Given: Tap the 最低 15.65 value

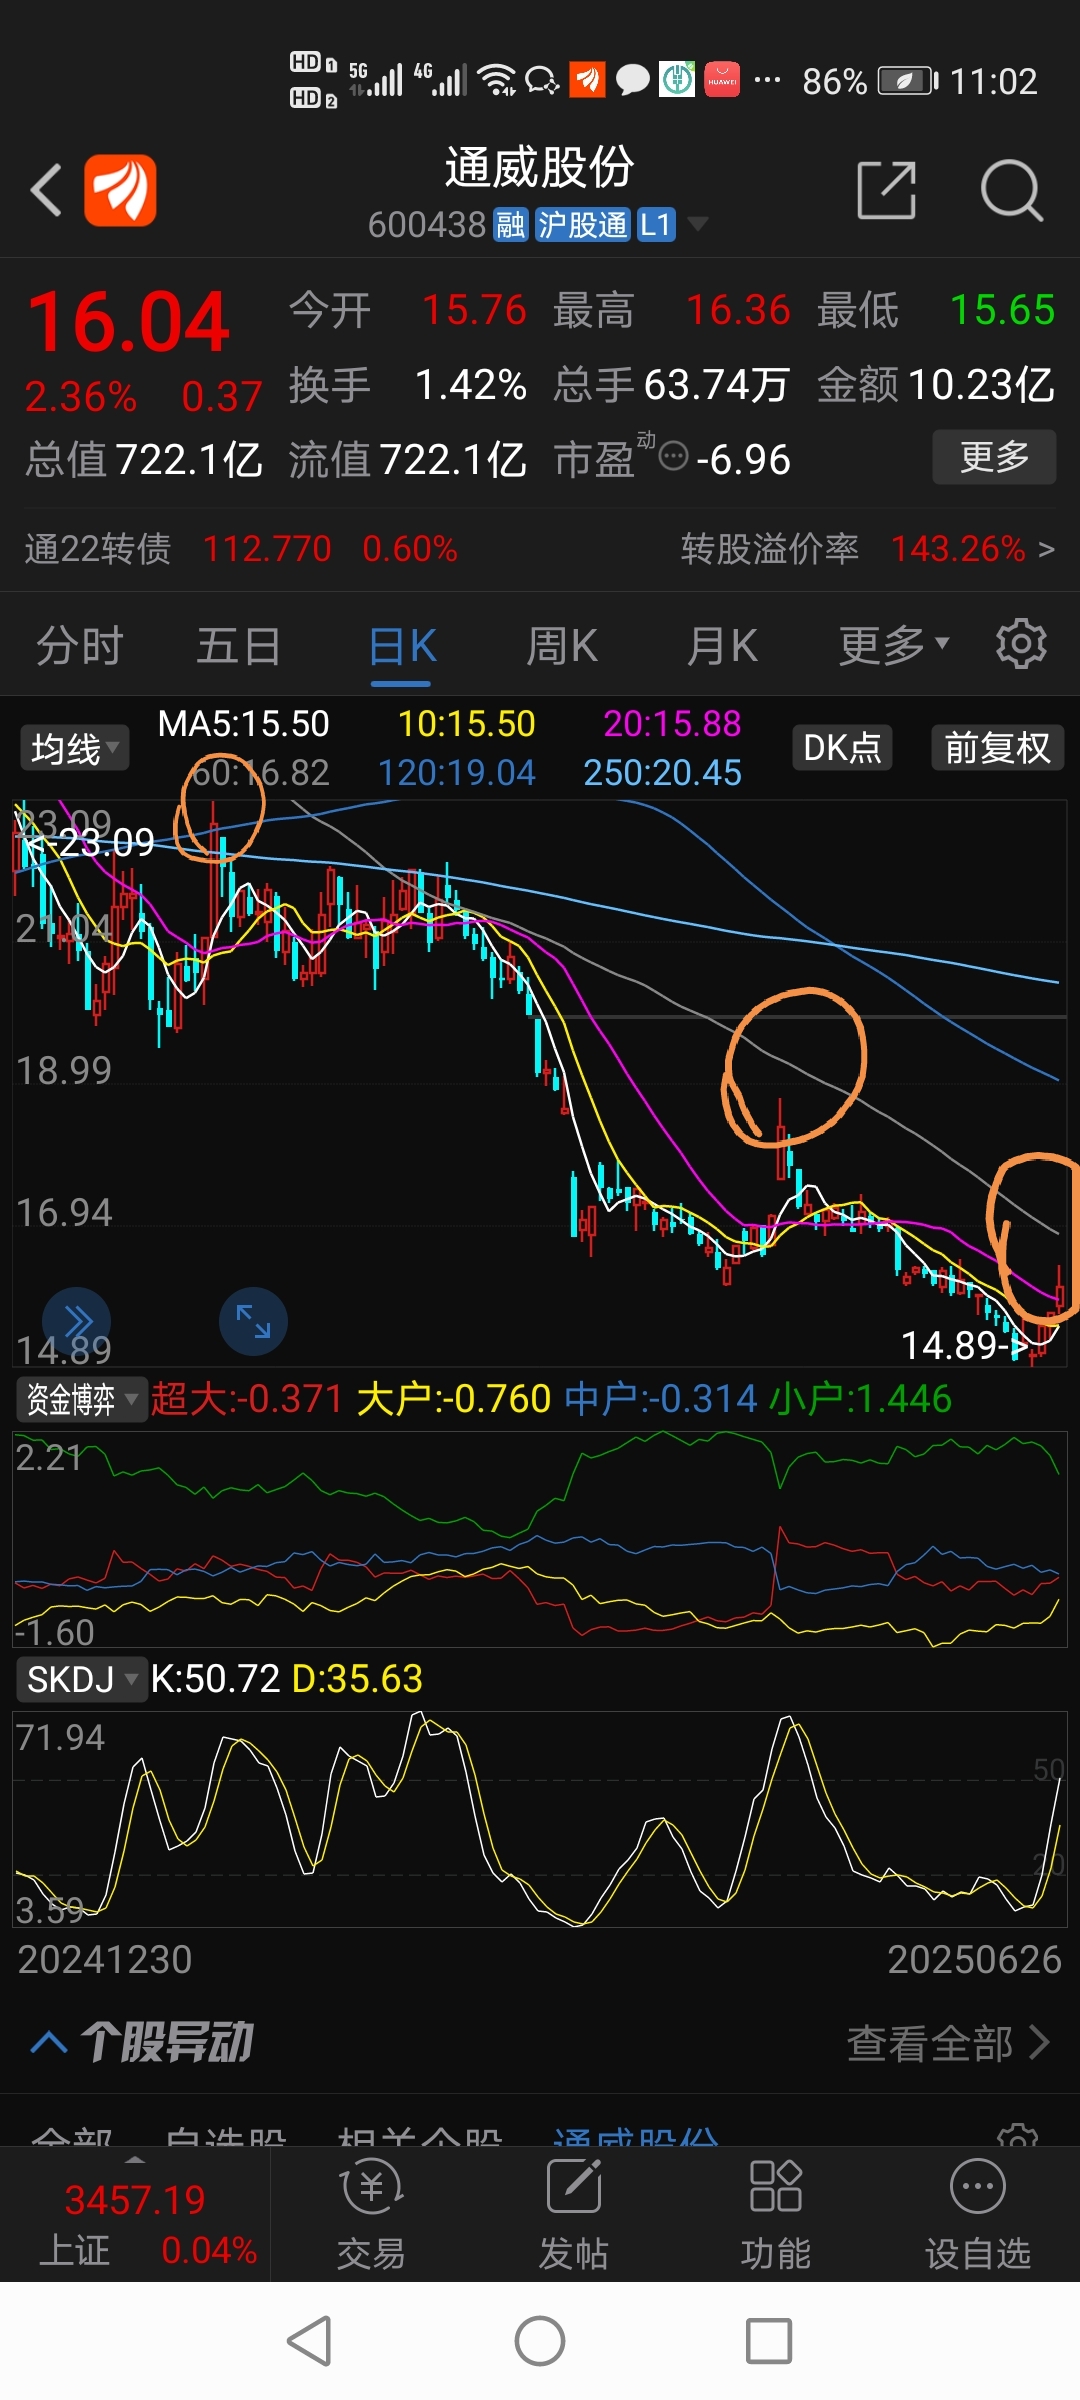Looking at the screenshot, I should [936, 310].
